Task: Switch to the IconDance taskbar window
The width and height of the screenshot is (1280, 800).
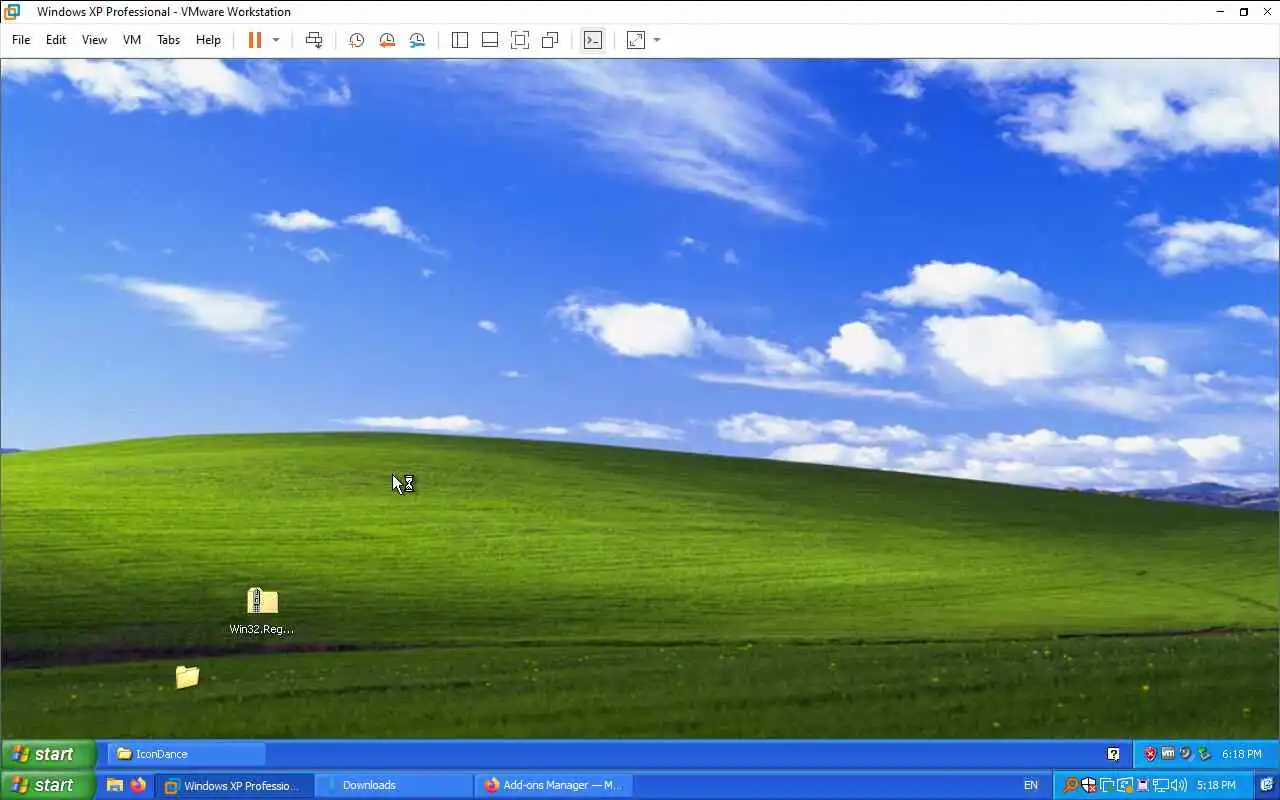Action: 186,754
